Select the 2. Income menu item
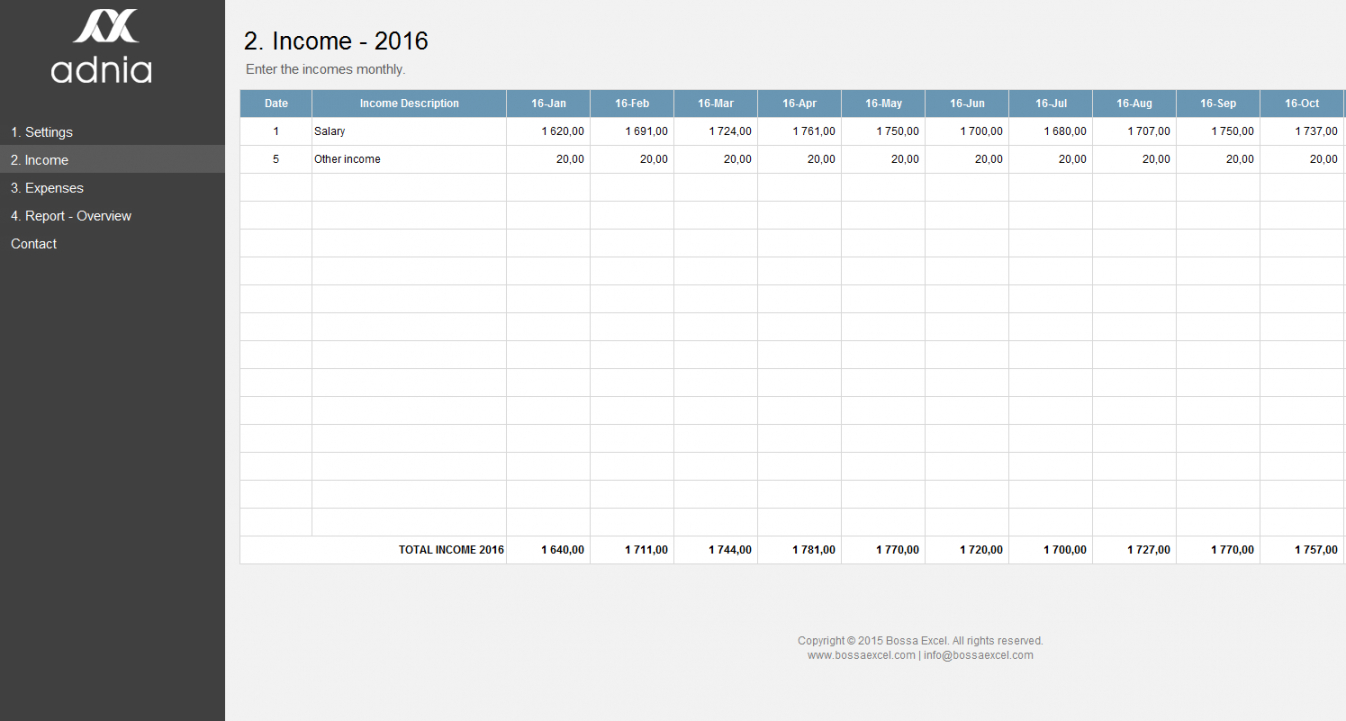 pyautogui.click(x=40, y=160)
